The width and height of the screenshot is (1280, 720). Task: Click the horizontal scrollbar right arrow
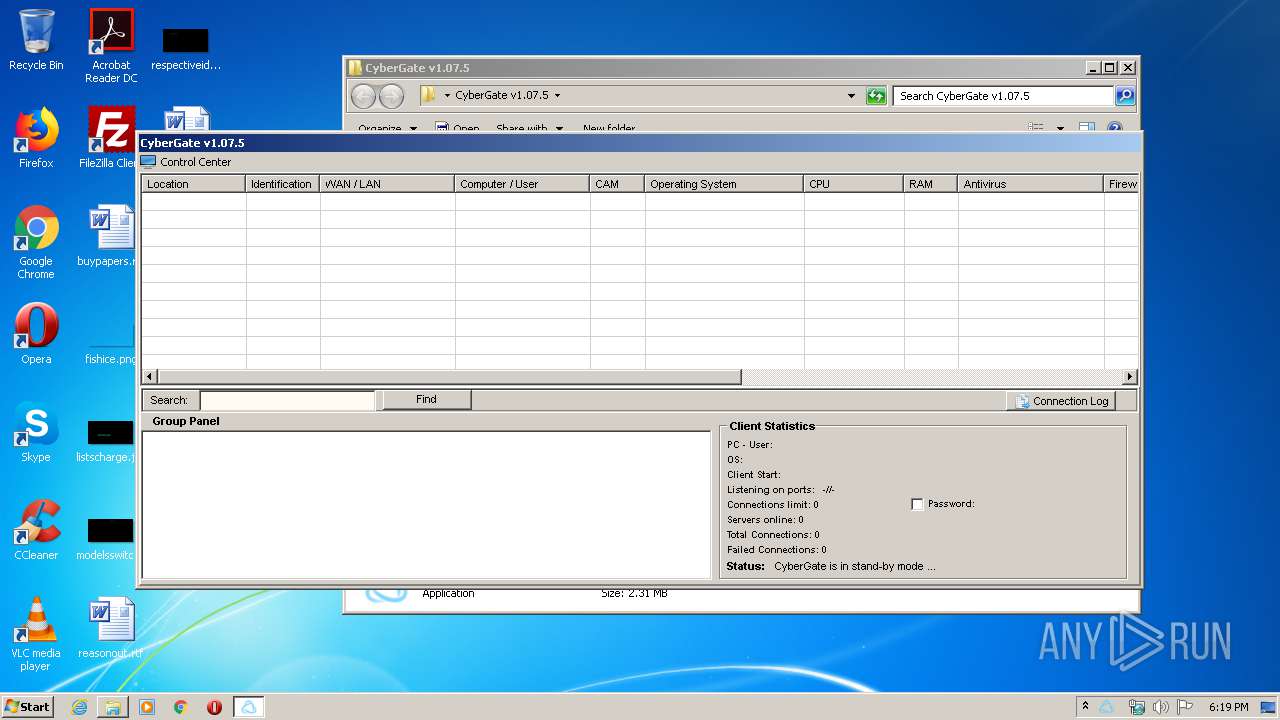pos(1130,377)
